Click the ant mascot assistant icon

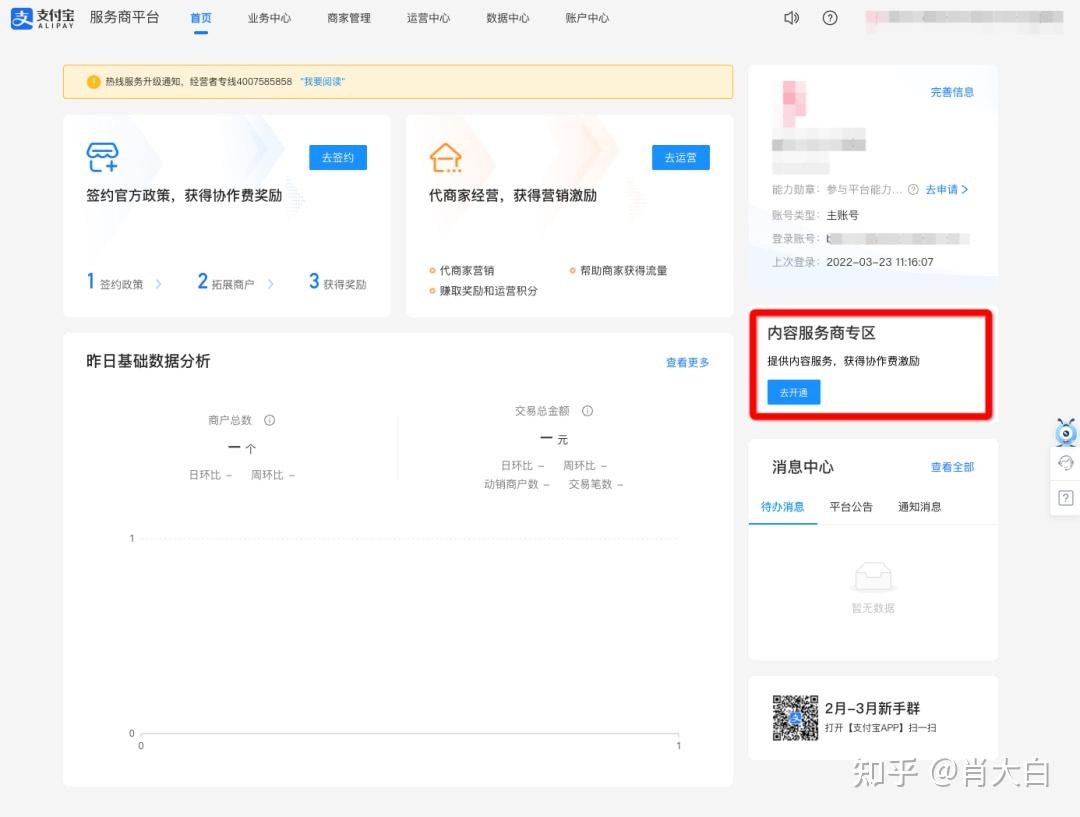pyautogui.click(x=1066, y=431)
